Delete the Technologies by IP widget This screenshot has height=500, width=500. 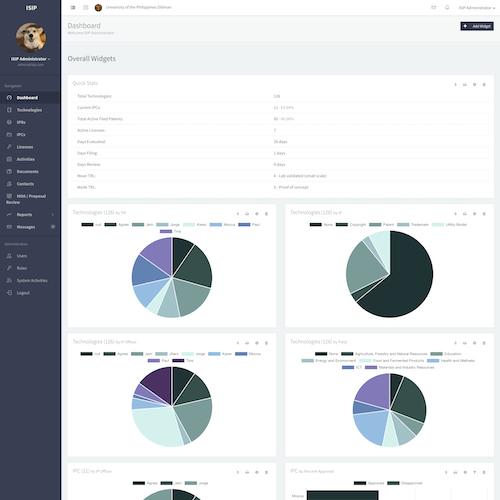click(x=484, y=214)
